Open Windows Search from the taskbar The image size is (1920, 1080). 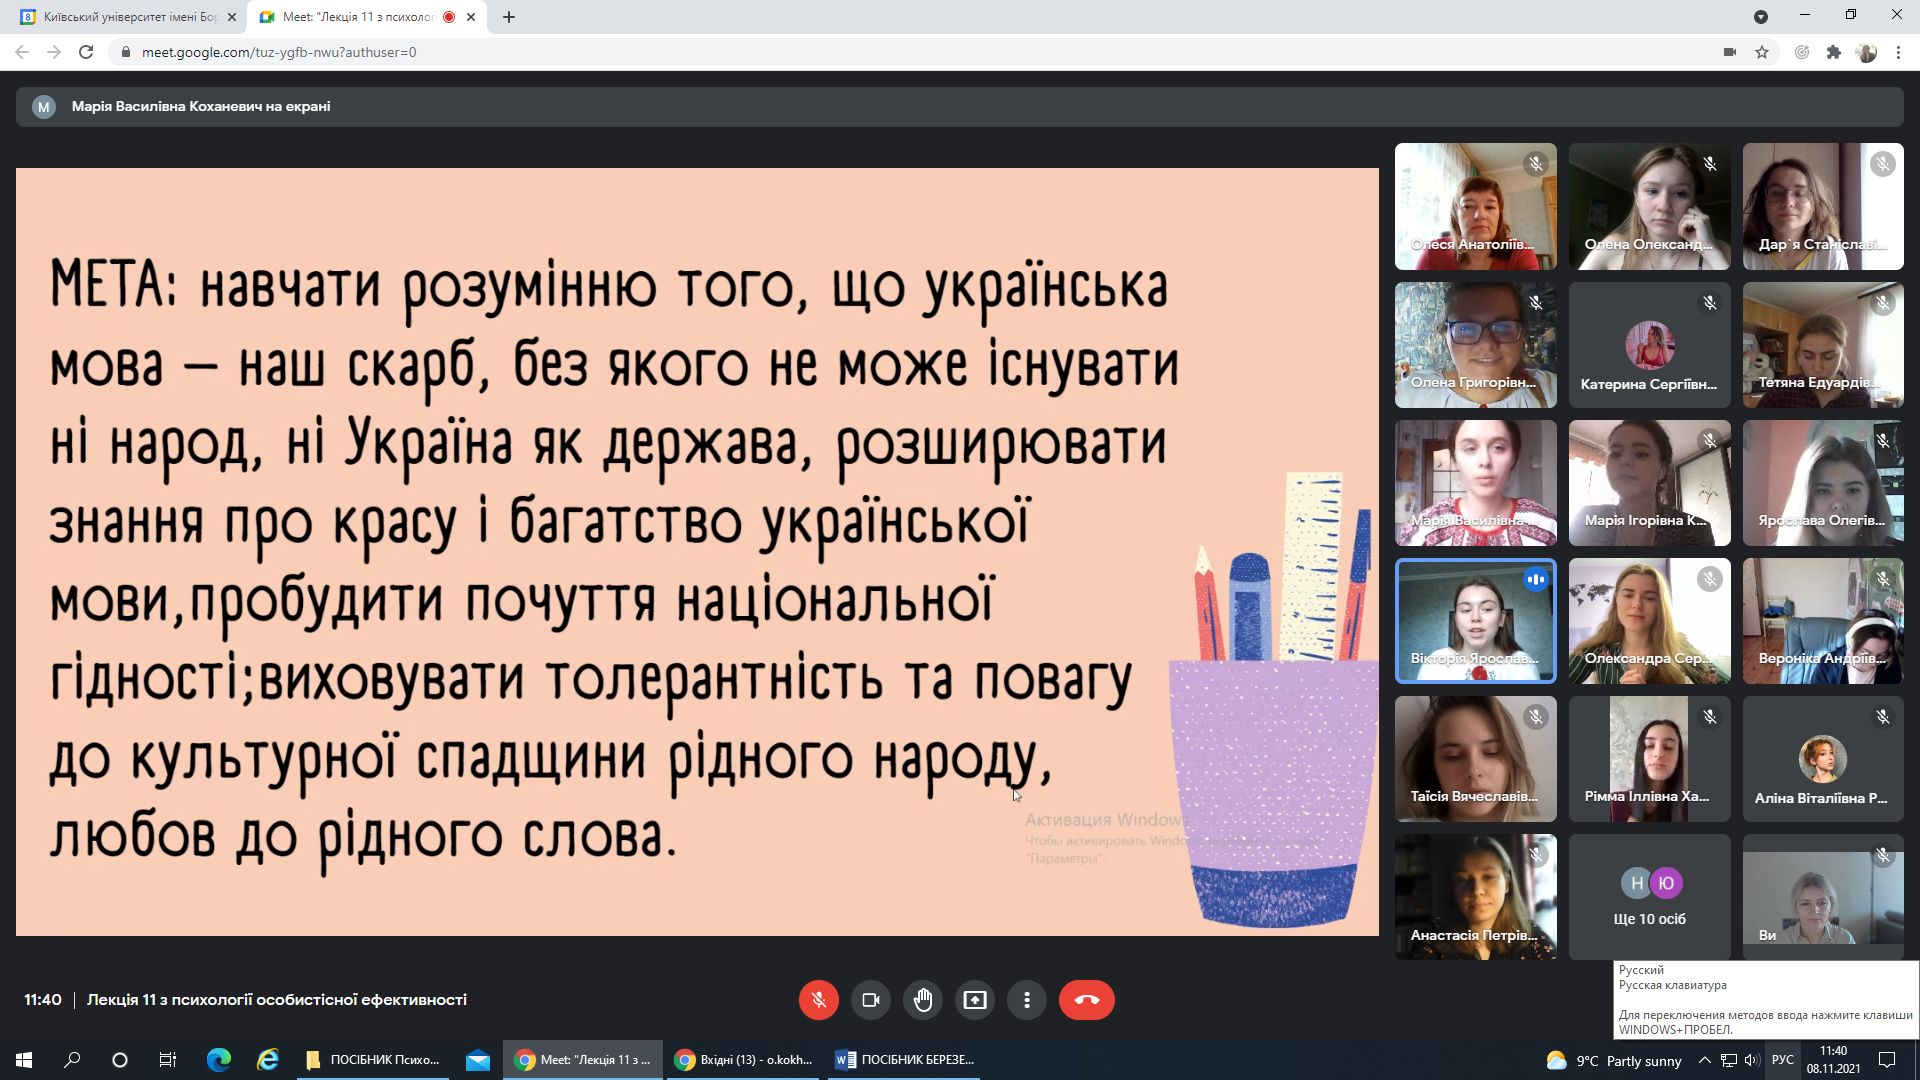point(70,1059)
